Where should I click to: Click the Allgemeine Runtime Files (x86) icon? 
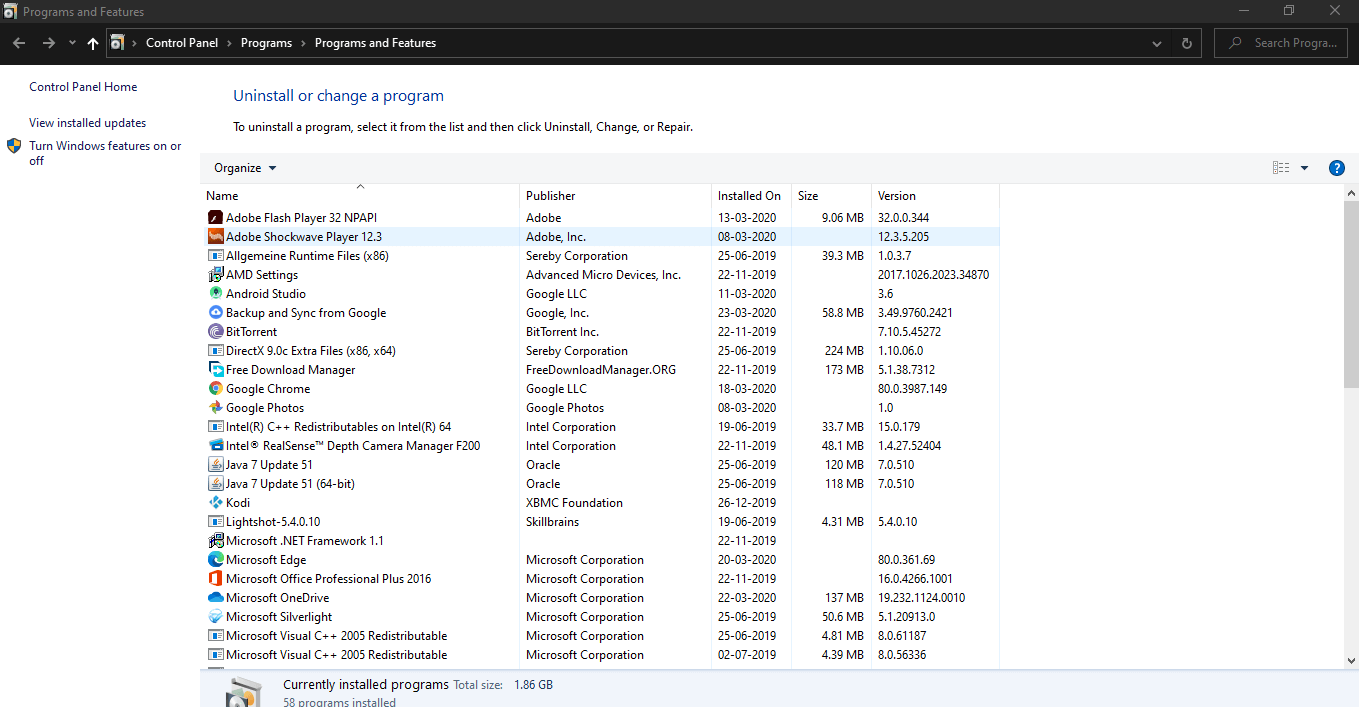pos(215,256)
